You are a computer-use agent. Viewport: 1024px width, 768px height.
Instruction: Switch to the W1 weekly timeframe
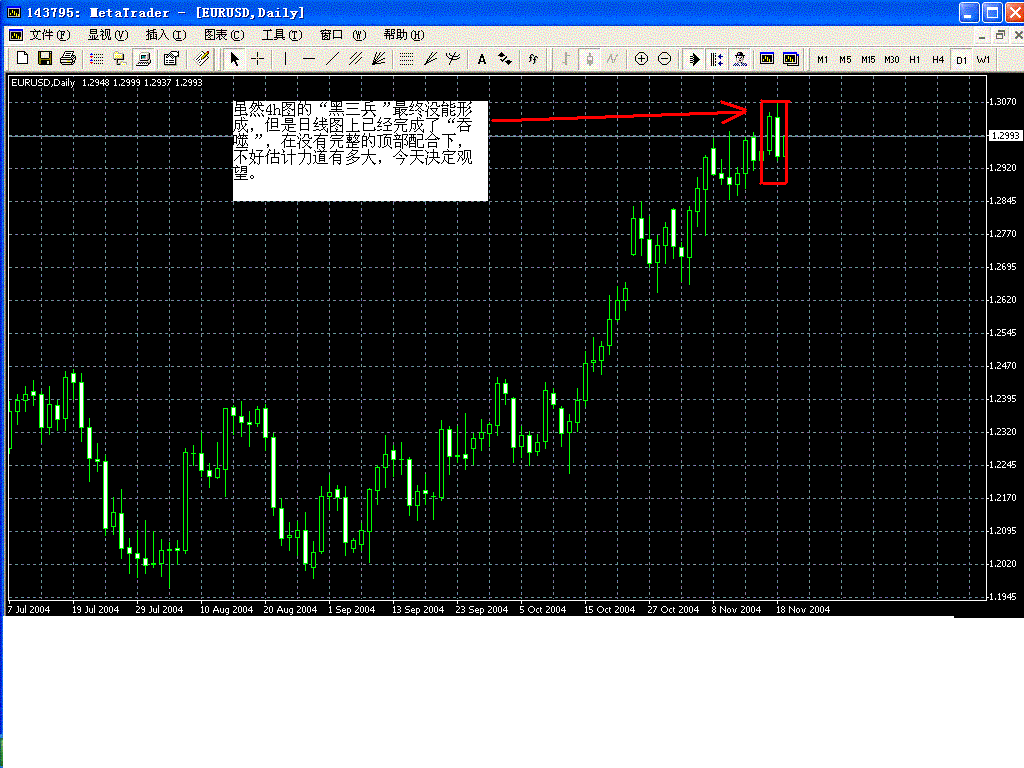coord(984,59)
